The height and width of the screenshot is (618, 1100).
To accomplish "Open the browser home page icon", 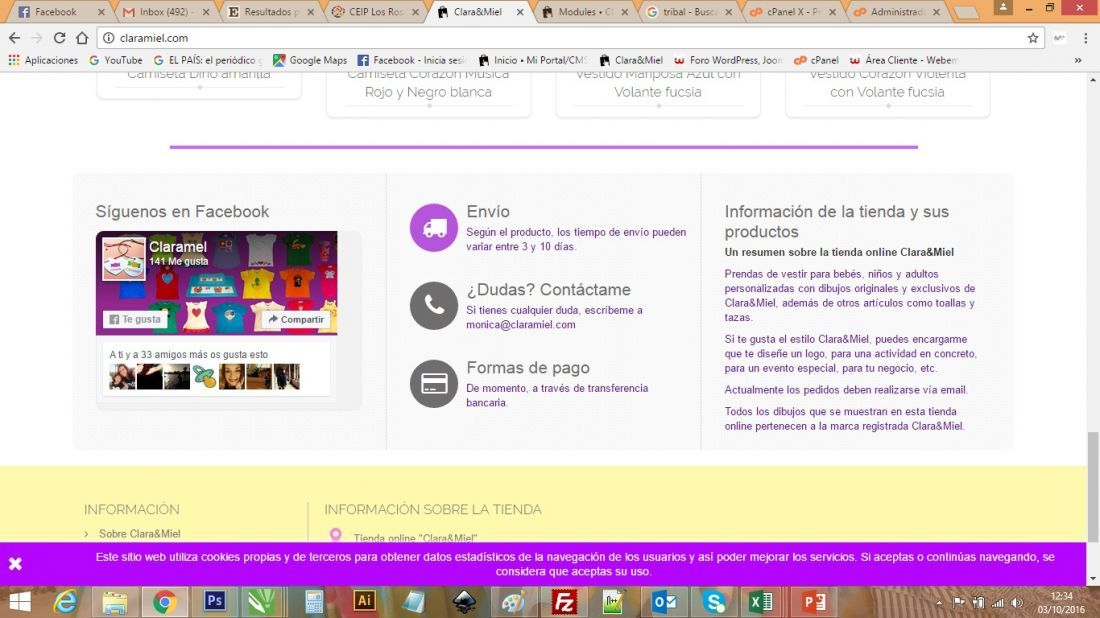I will tap(82, 38).
